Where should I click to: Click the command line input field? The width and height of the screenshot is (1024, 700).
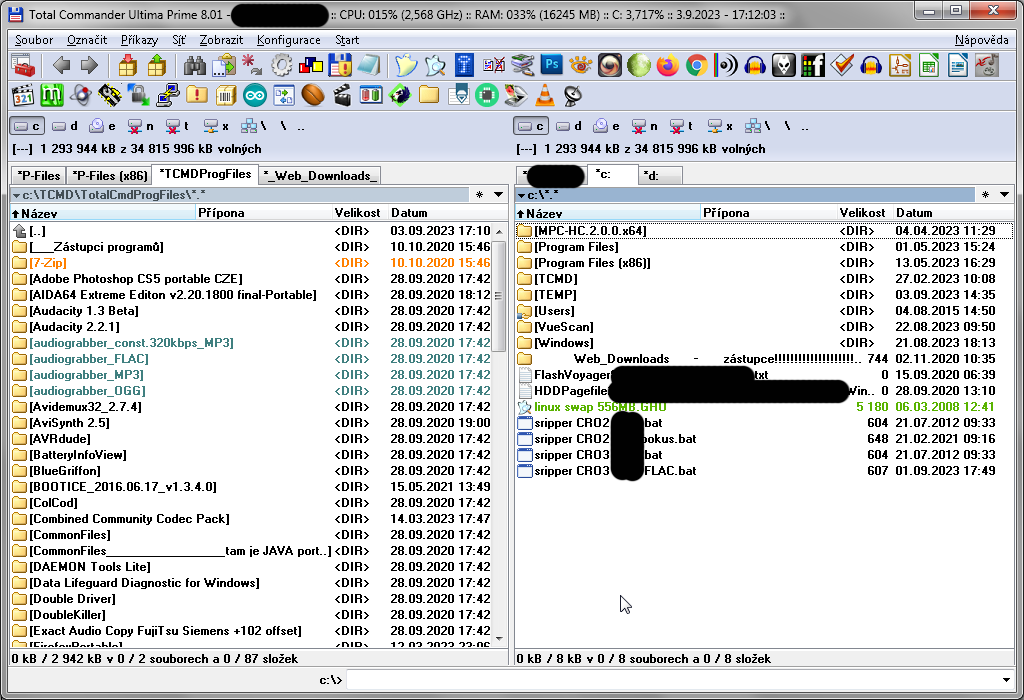pyautogui.click(x=680, y=680)
